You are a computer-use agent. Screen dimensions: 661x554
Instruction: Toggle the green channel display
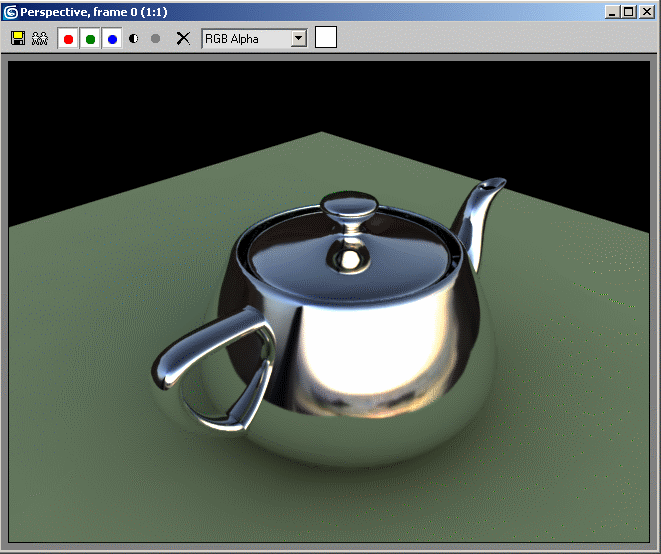[90, 39]
